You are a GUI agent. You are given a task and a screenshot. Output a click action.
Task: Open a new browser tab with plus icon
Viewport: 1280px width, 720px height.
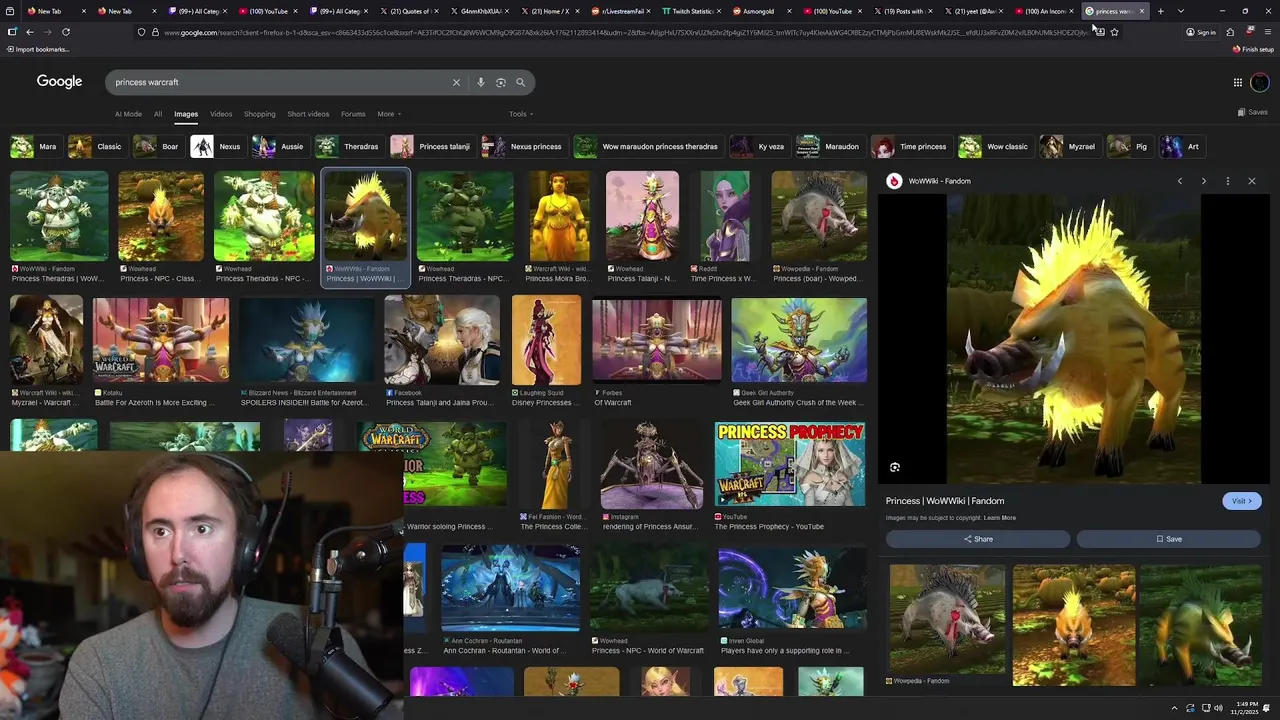pos(1161,11)
